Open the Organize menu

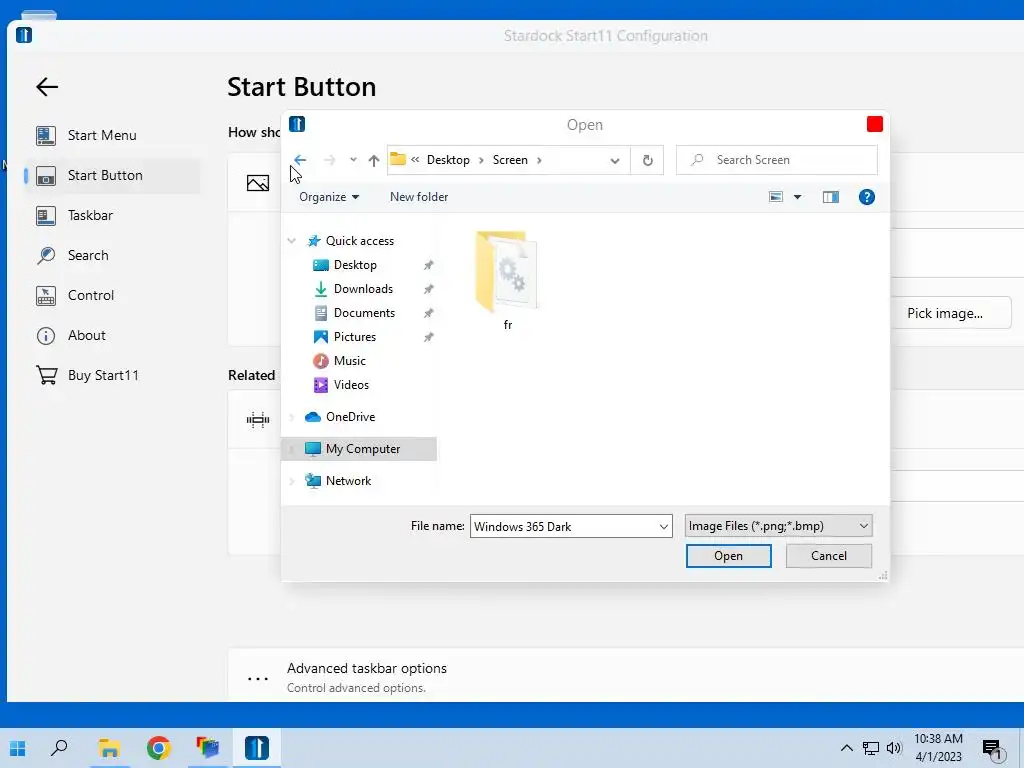coord(328,197)
